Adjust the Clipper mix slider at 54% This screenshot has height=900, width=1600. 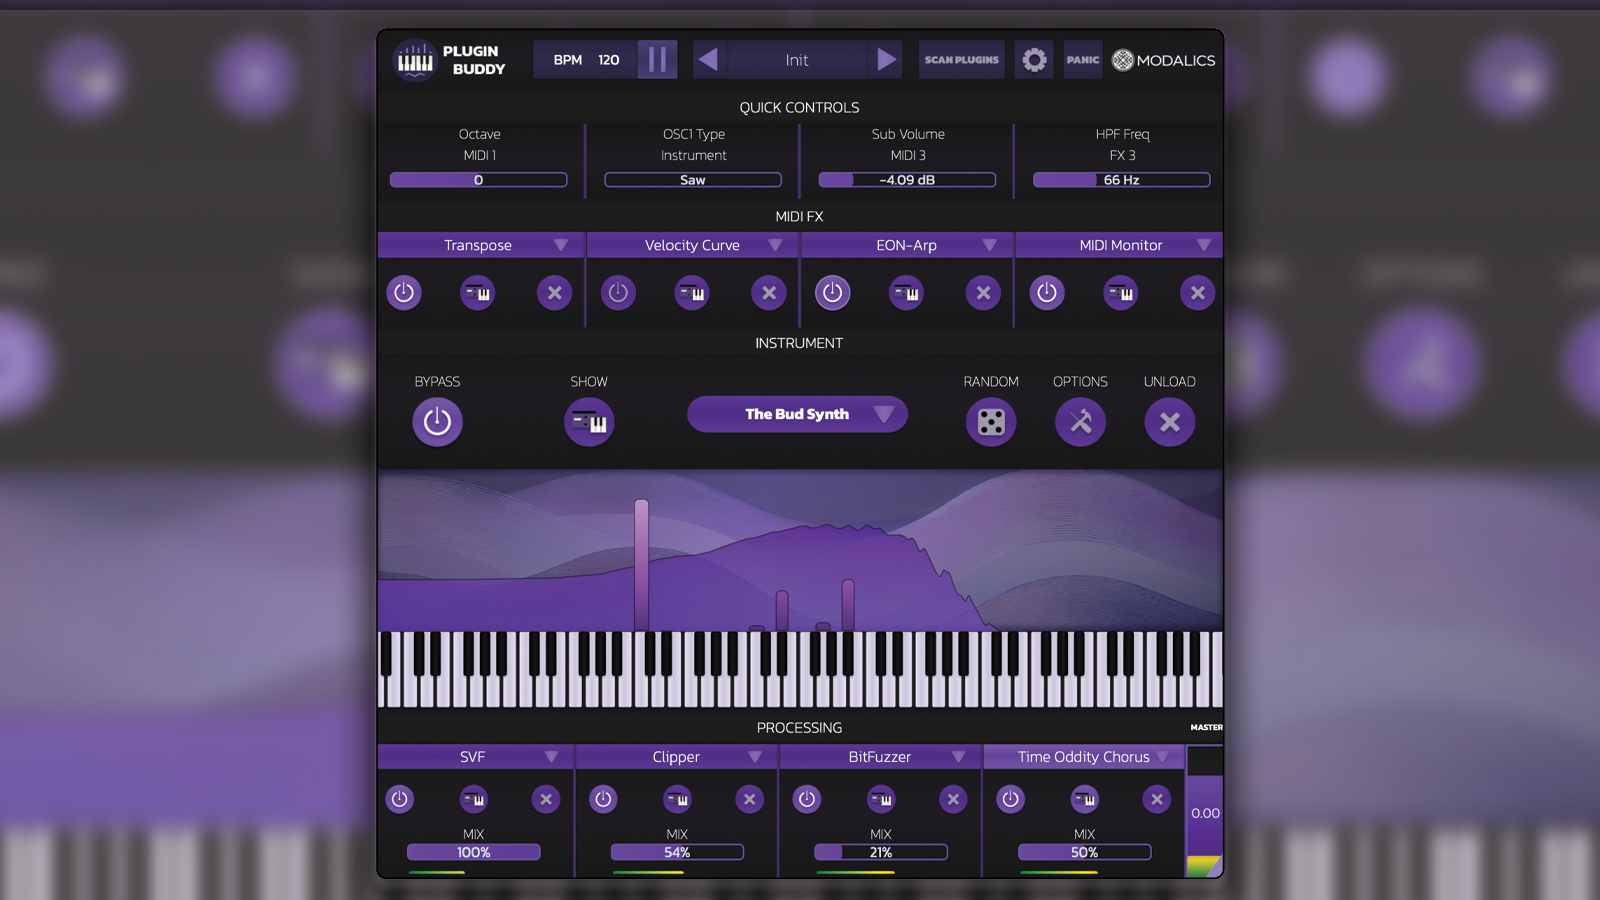pyautogui.click(x=677, y=852)
